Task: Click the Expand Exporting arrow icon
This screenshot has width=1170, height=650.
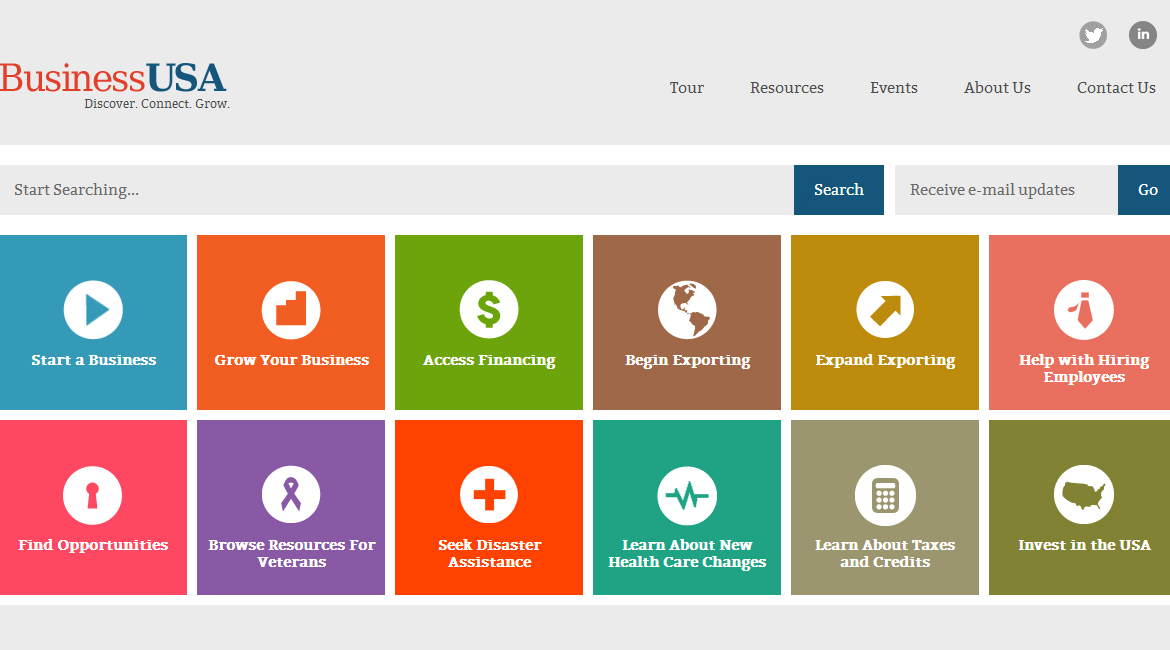Action: [x=885, y=310]
